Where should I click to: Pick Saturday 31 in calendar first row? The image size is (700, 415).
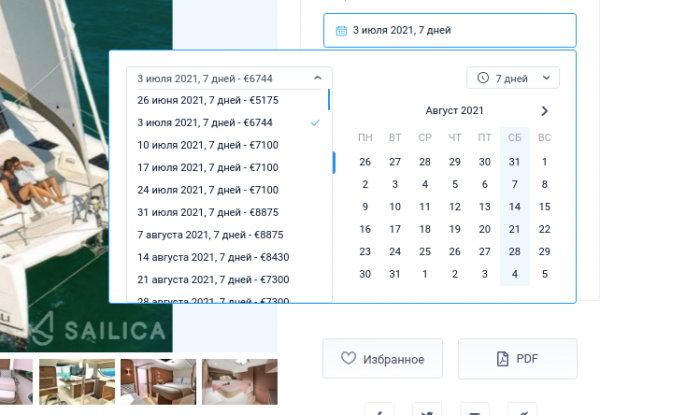coord(514,162)
